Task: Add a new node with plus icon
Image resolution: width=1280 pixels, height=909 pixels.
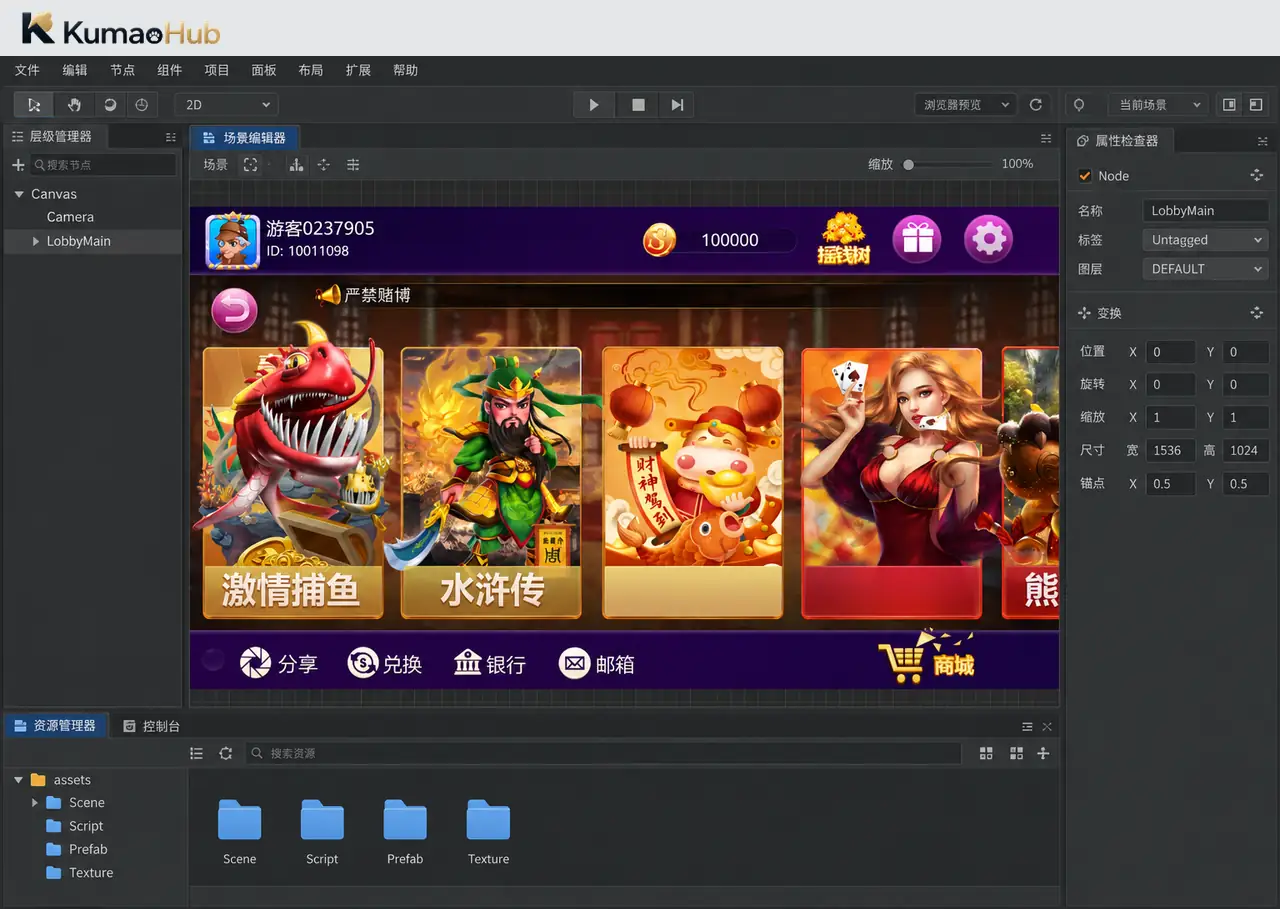Action: (x=18, y=165)
